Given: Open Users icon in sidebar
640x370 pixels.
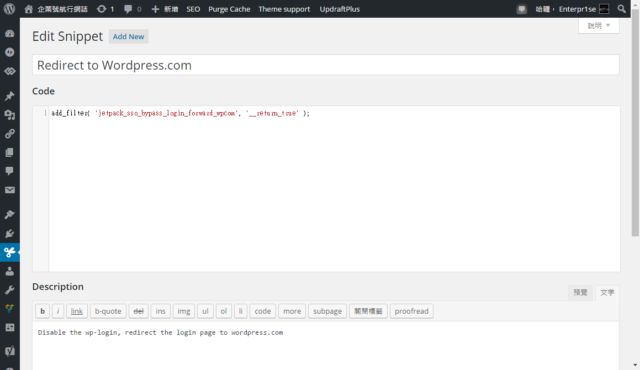Looking at the screenshot, I should tap(9, 271).
